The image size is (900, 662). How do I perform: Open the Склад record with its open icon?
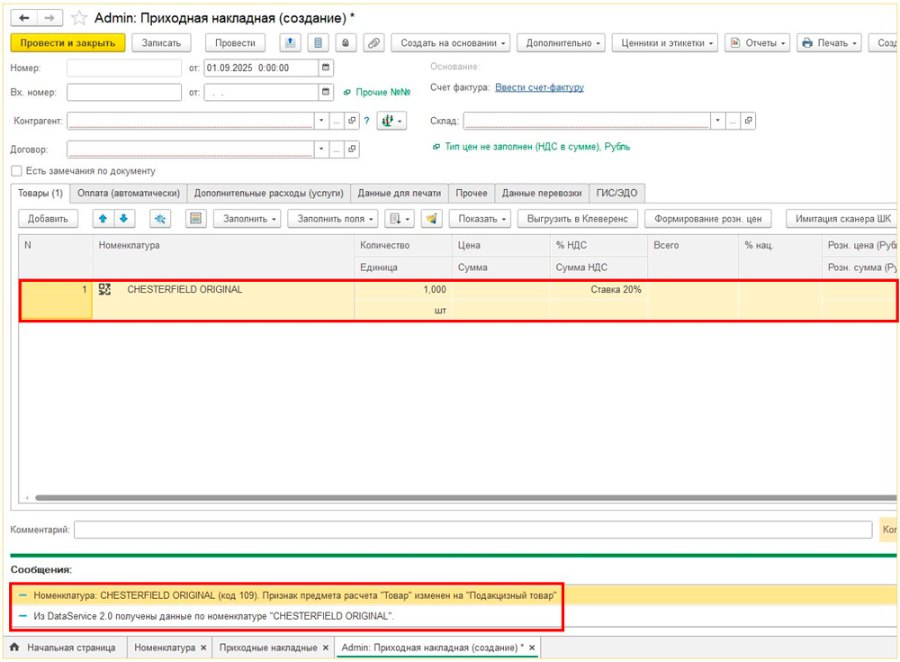click(x=748, y=121)
